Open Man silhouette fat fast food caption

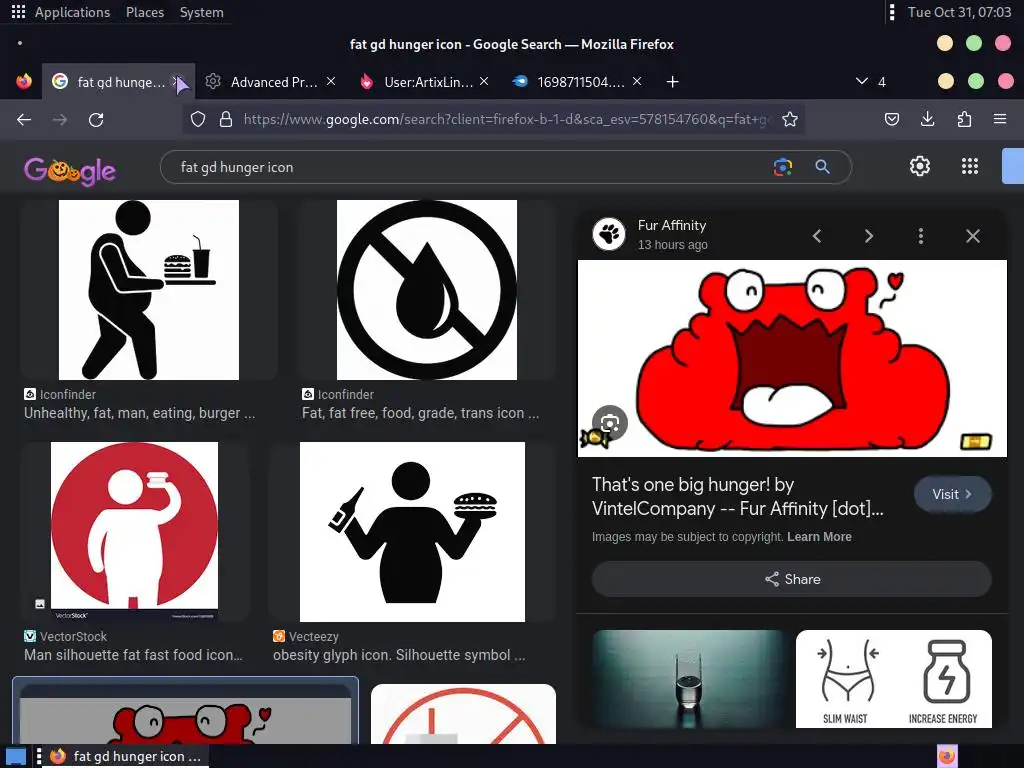pos(133,654)
